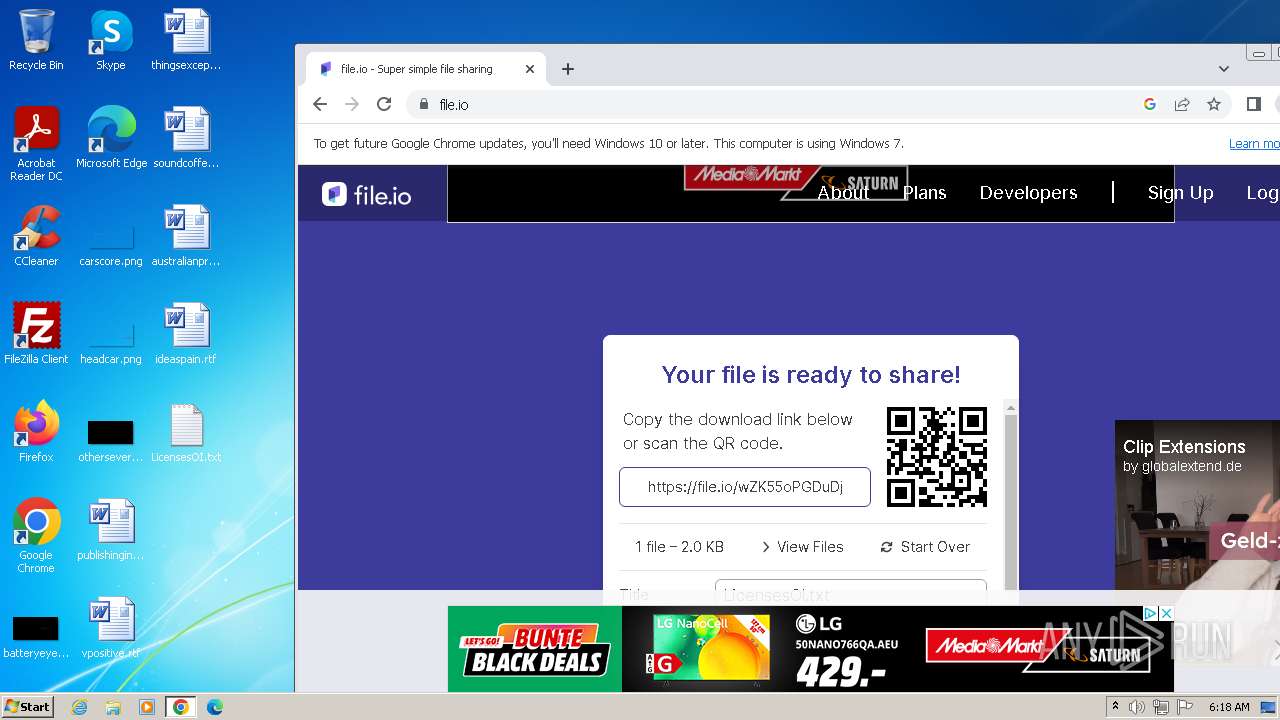This screenshot has height=720, width=1280.
Task: Close the bottom banner ad
Action: (1164, 613)
